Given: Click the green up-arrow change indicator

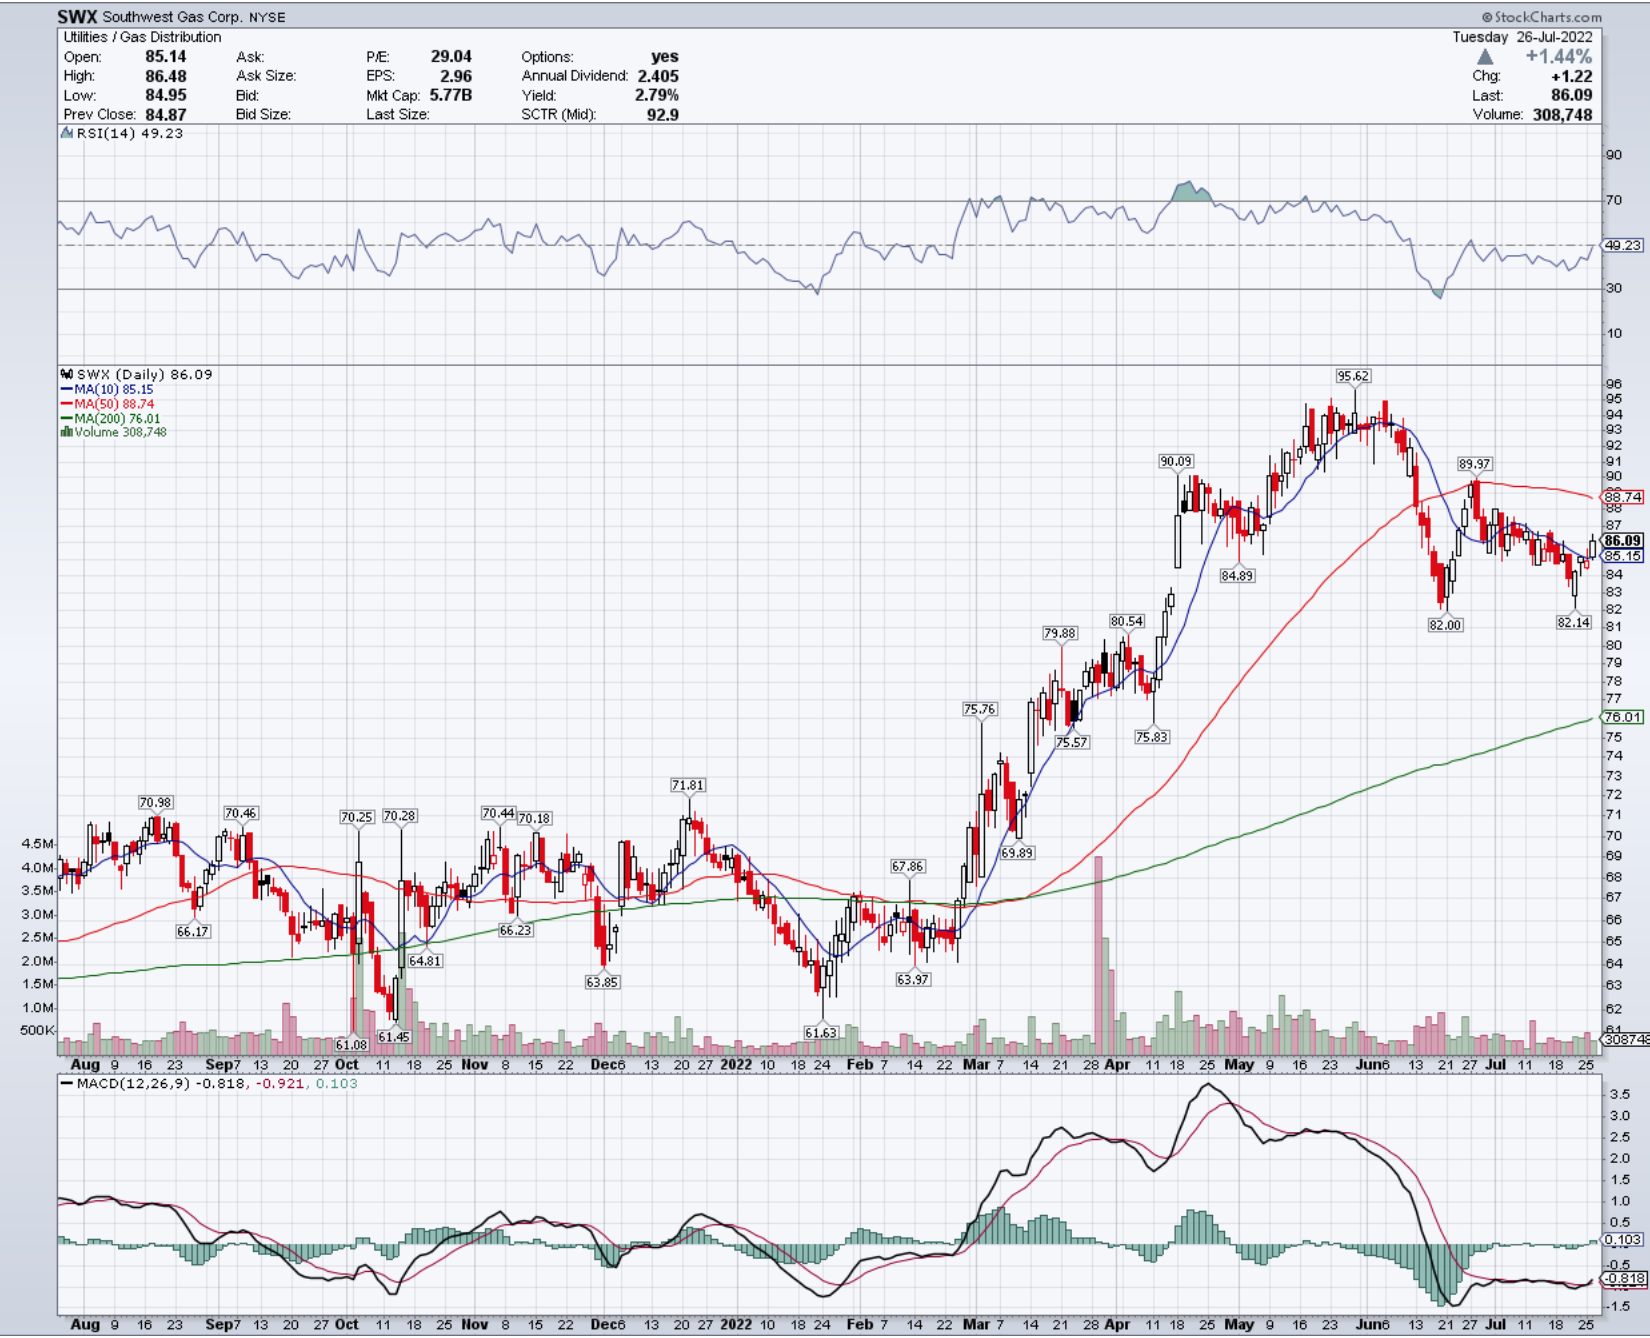Looking at the screenshot, I should point(1485,57).
